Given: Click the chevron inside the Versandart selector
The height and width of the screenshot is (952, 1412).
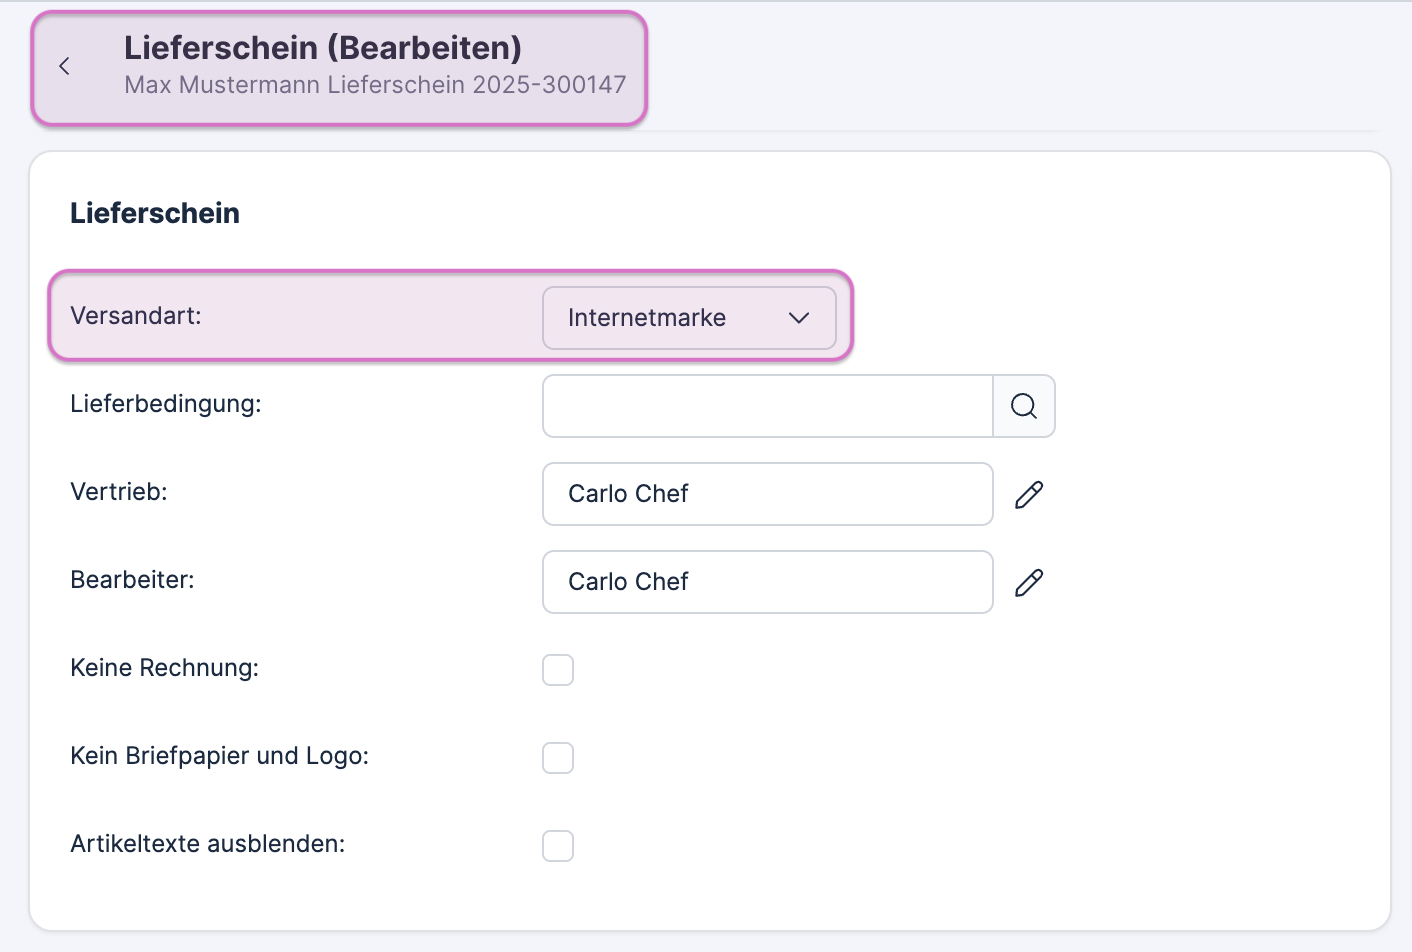Looking at the screenshot, I should click(798, 317).
